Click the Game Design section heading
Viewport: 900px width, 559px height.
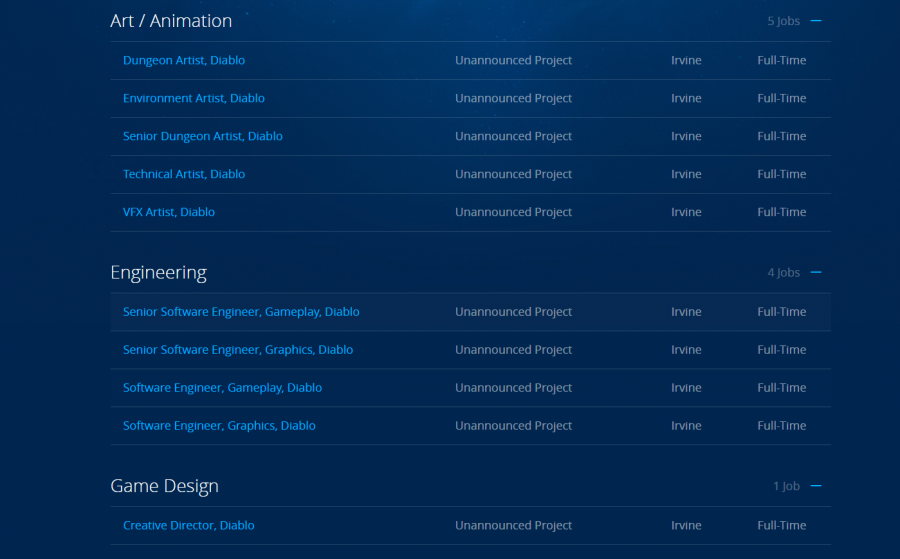pos(164,486)
